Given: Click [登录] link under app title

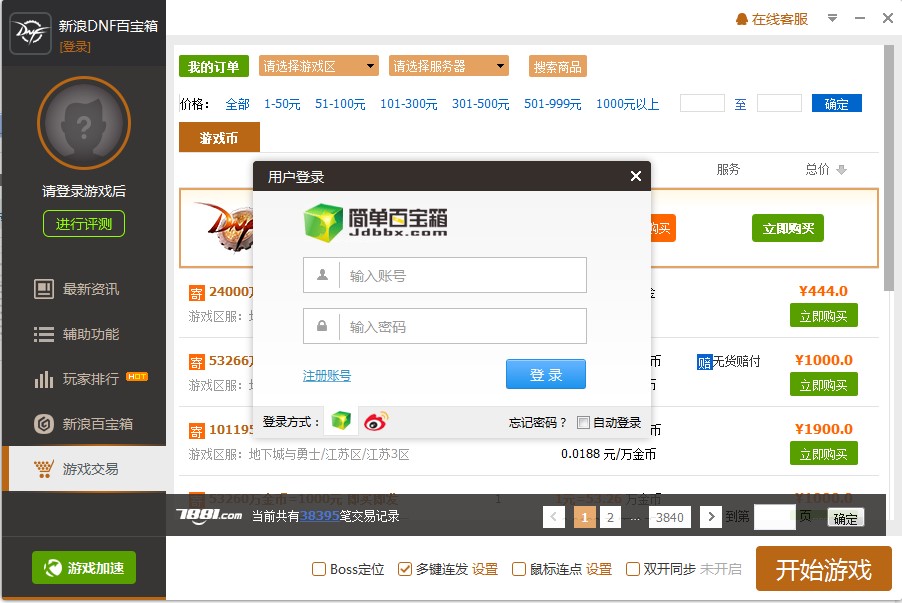Looking at the screenshot, I should (x=75, y=47).
